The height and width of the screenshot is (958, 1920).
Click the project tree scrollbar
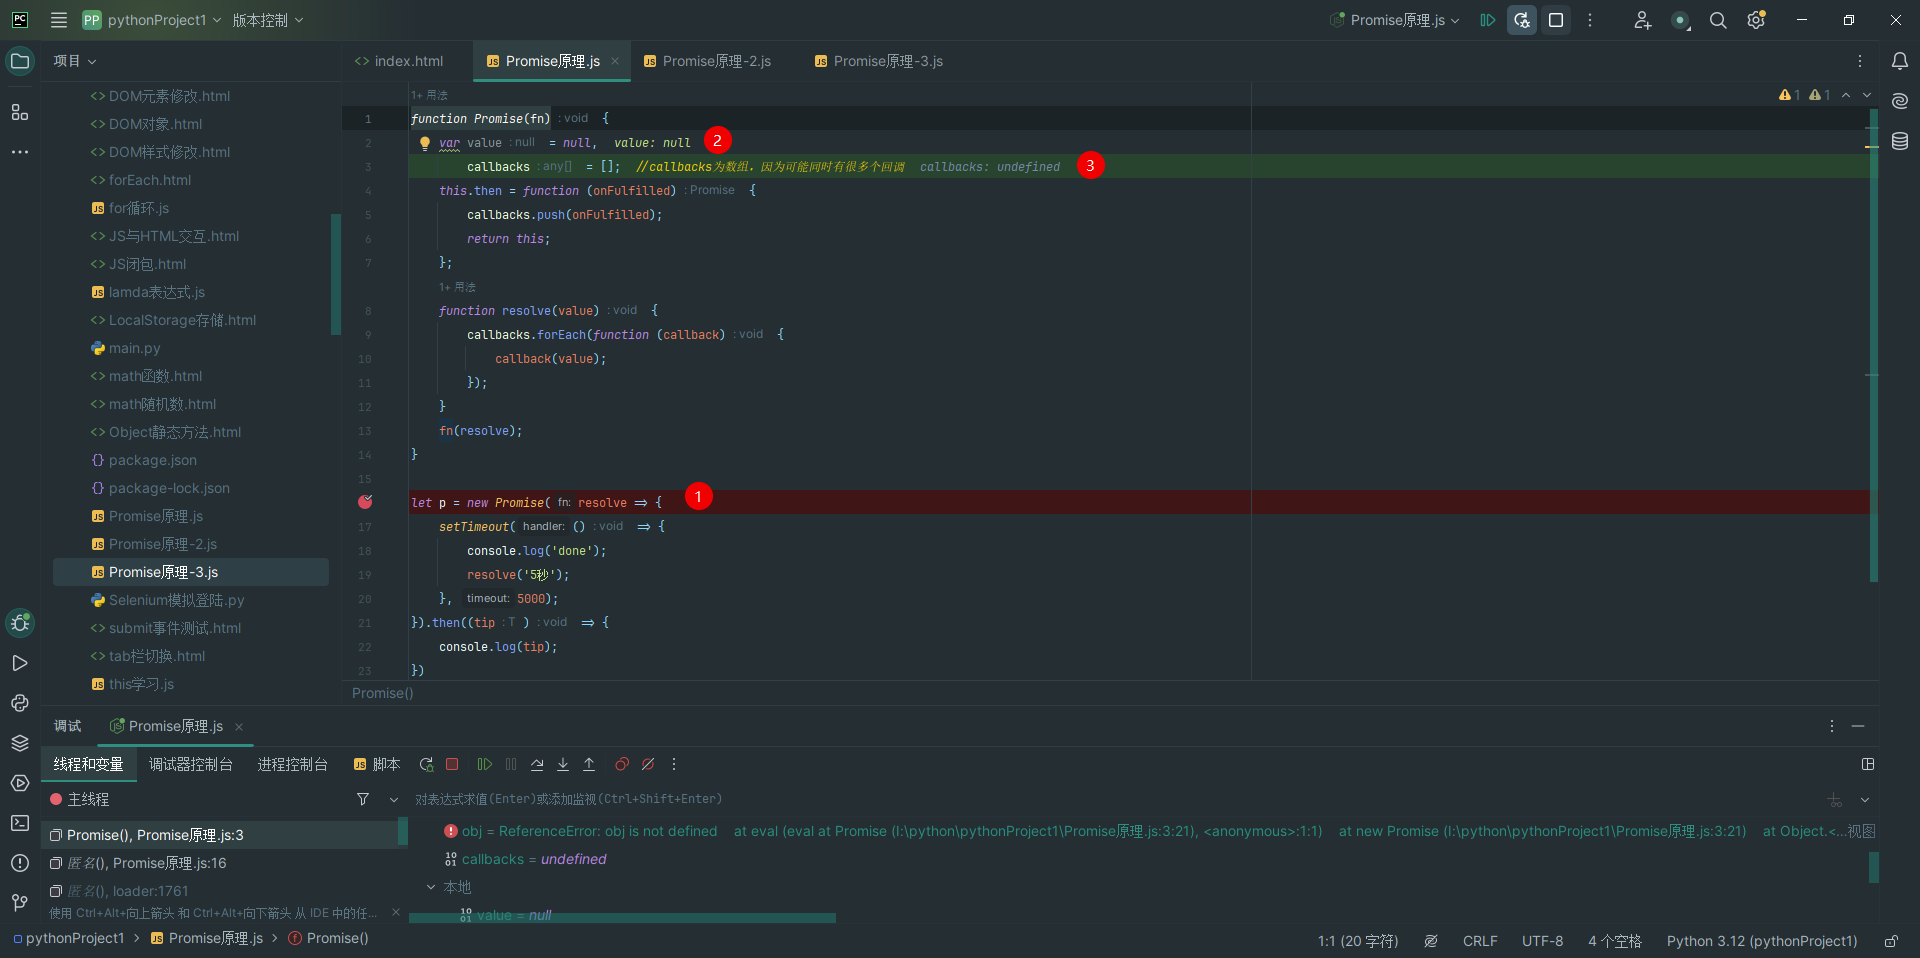coord(336,274)
